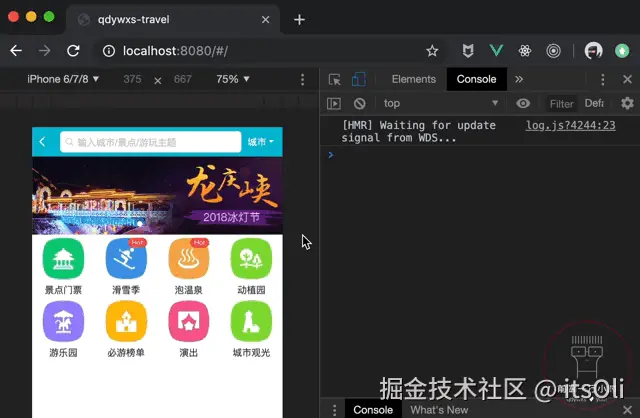Open the user profile avatar
This screenshot has height=418, width=640.
[x=593, y=51]
